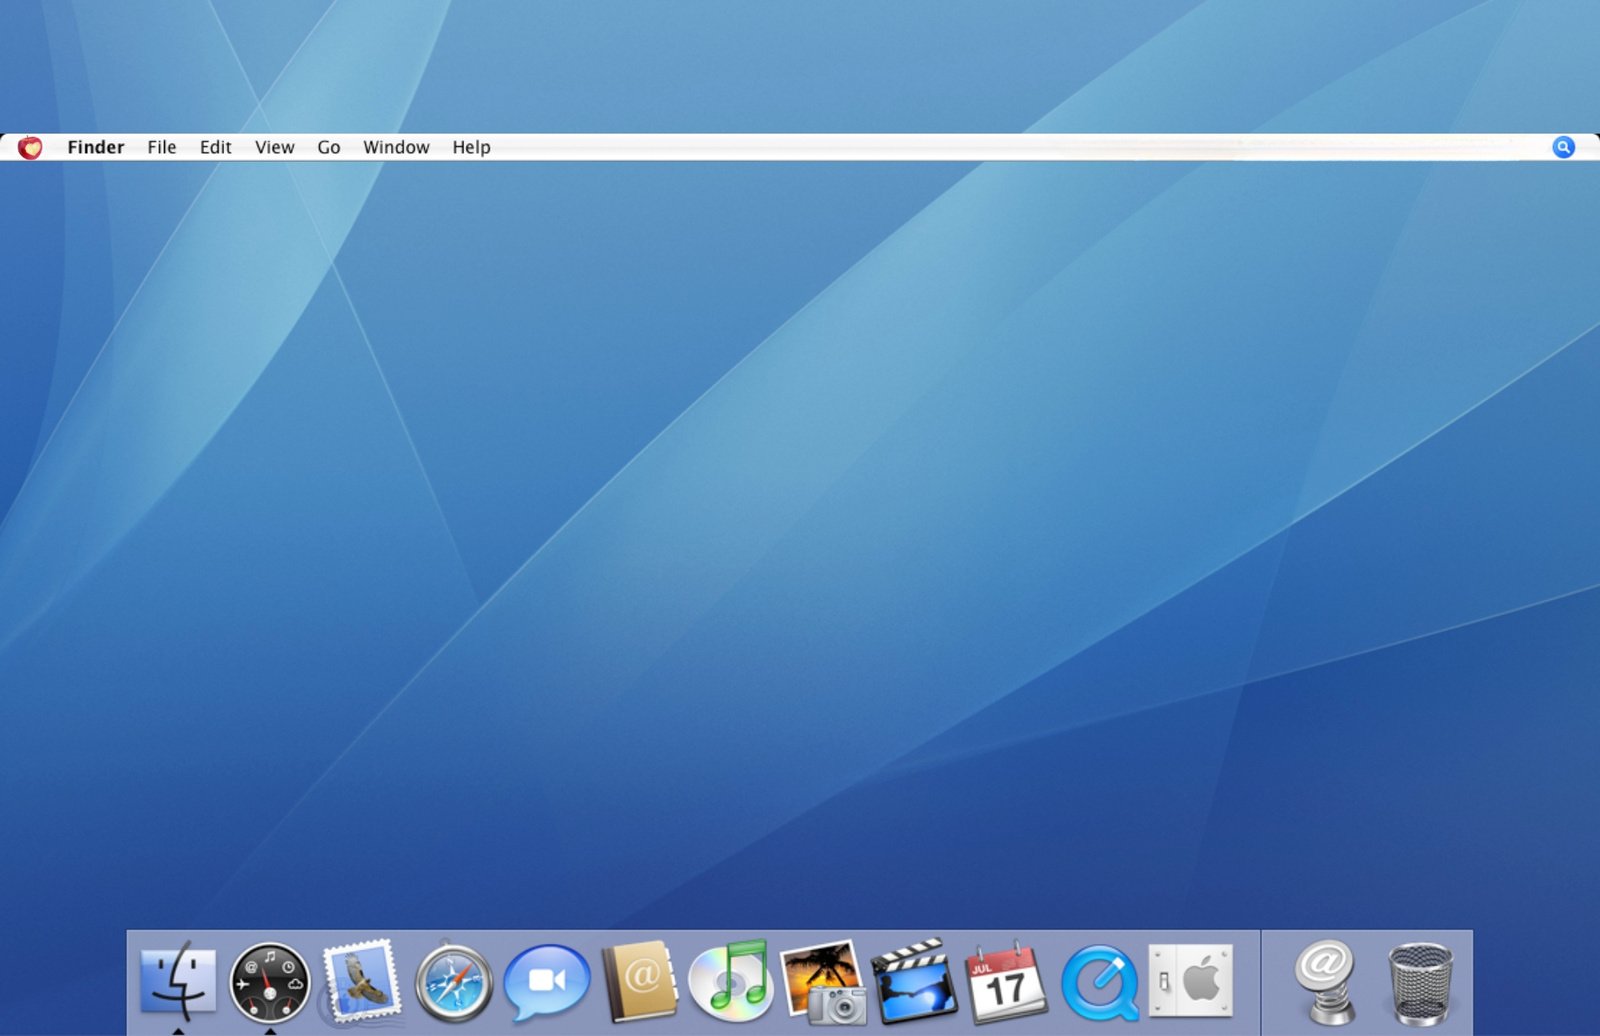Click the @ spring icon in the Dock
Viewport: 1600px width, 1036px height.
(1325, 981)
